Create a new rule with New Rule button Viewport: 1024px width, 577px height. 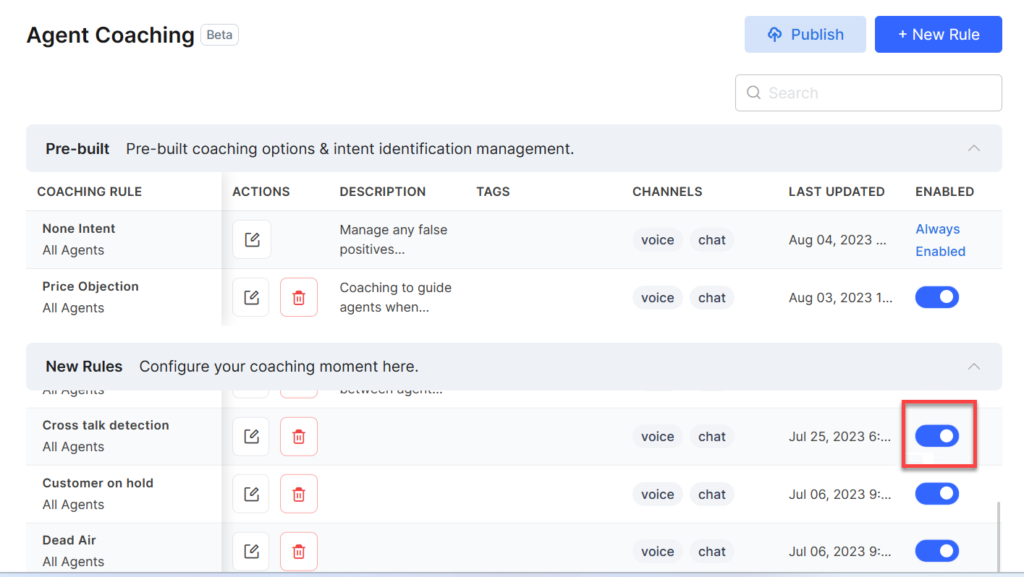click(x=938, y=34)
